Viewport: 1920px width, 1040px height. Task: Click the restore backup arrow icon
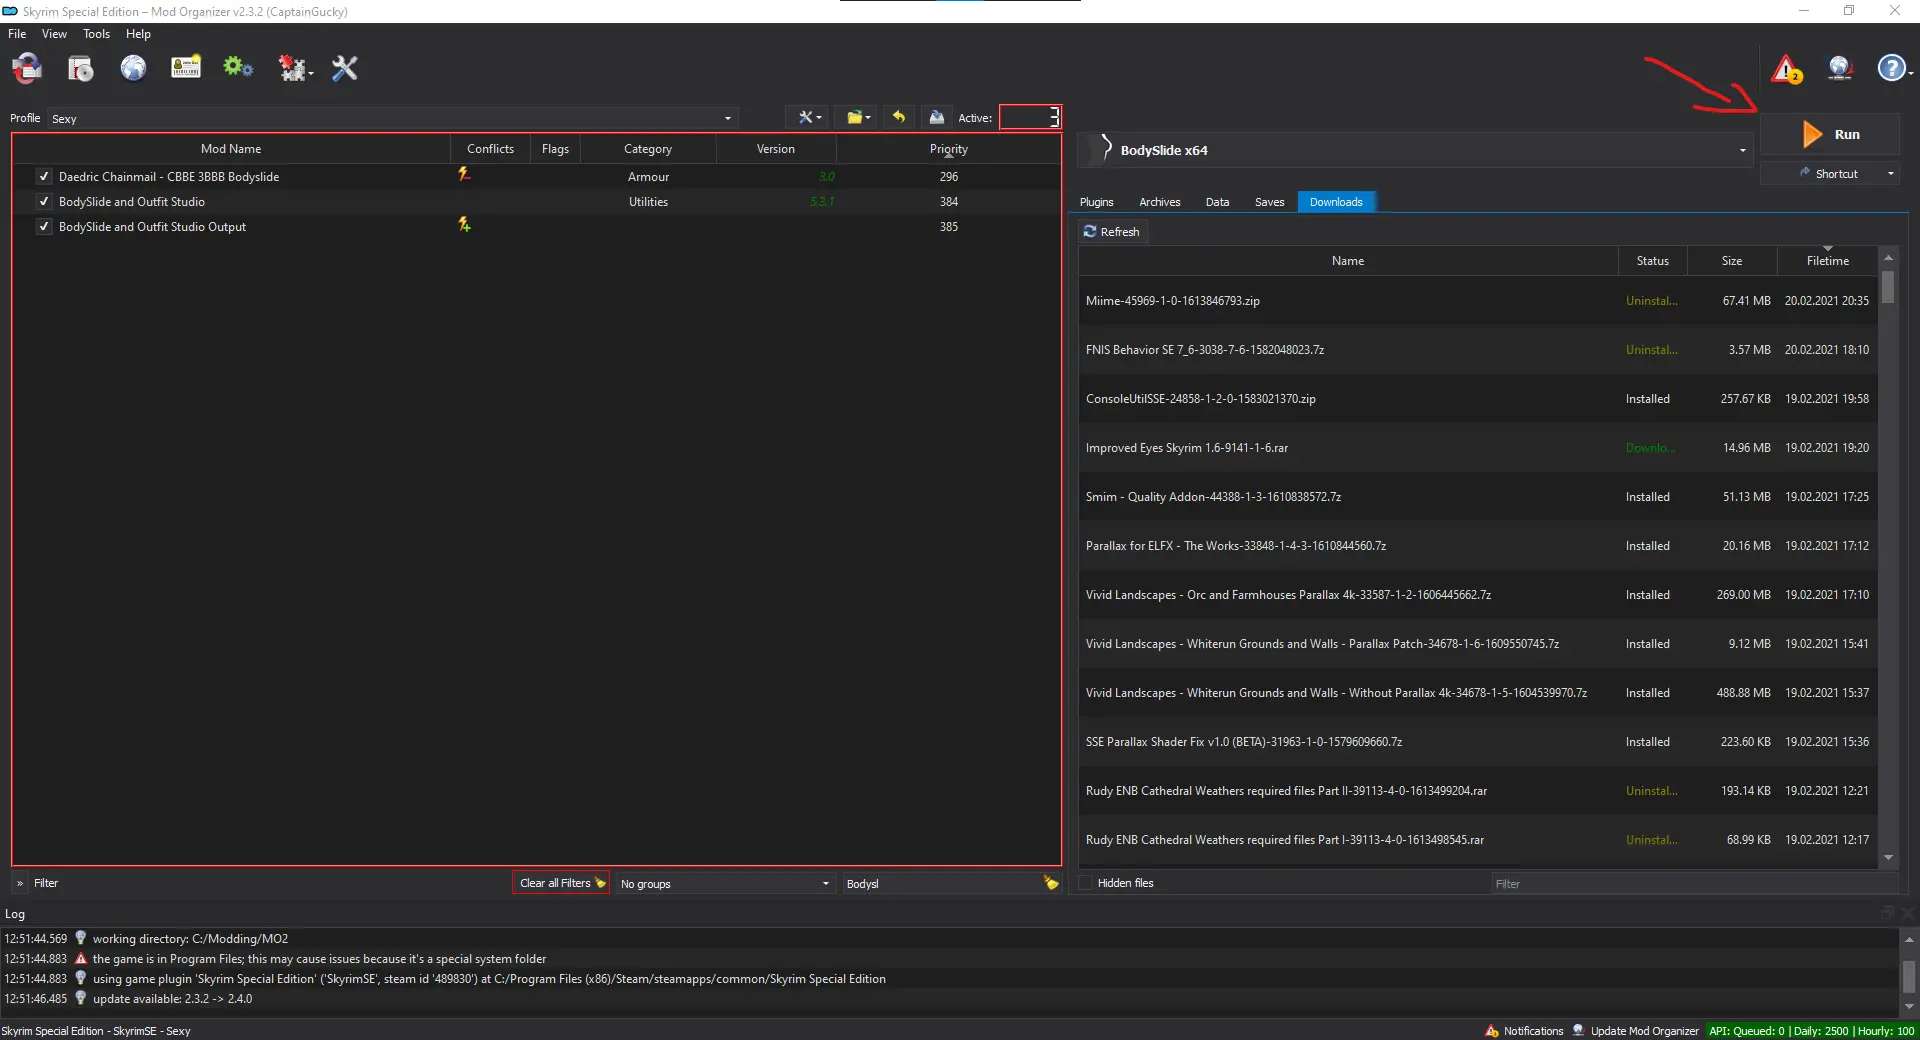899,117
